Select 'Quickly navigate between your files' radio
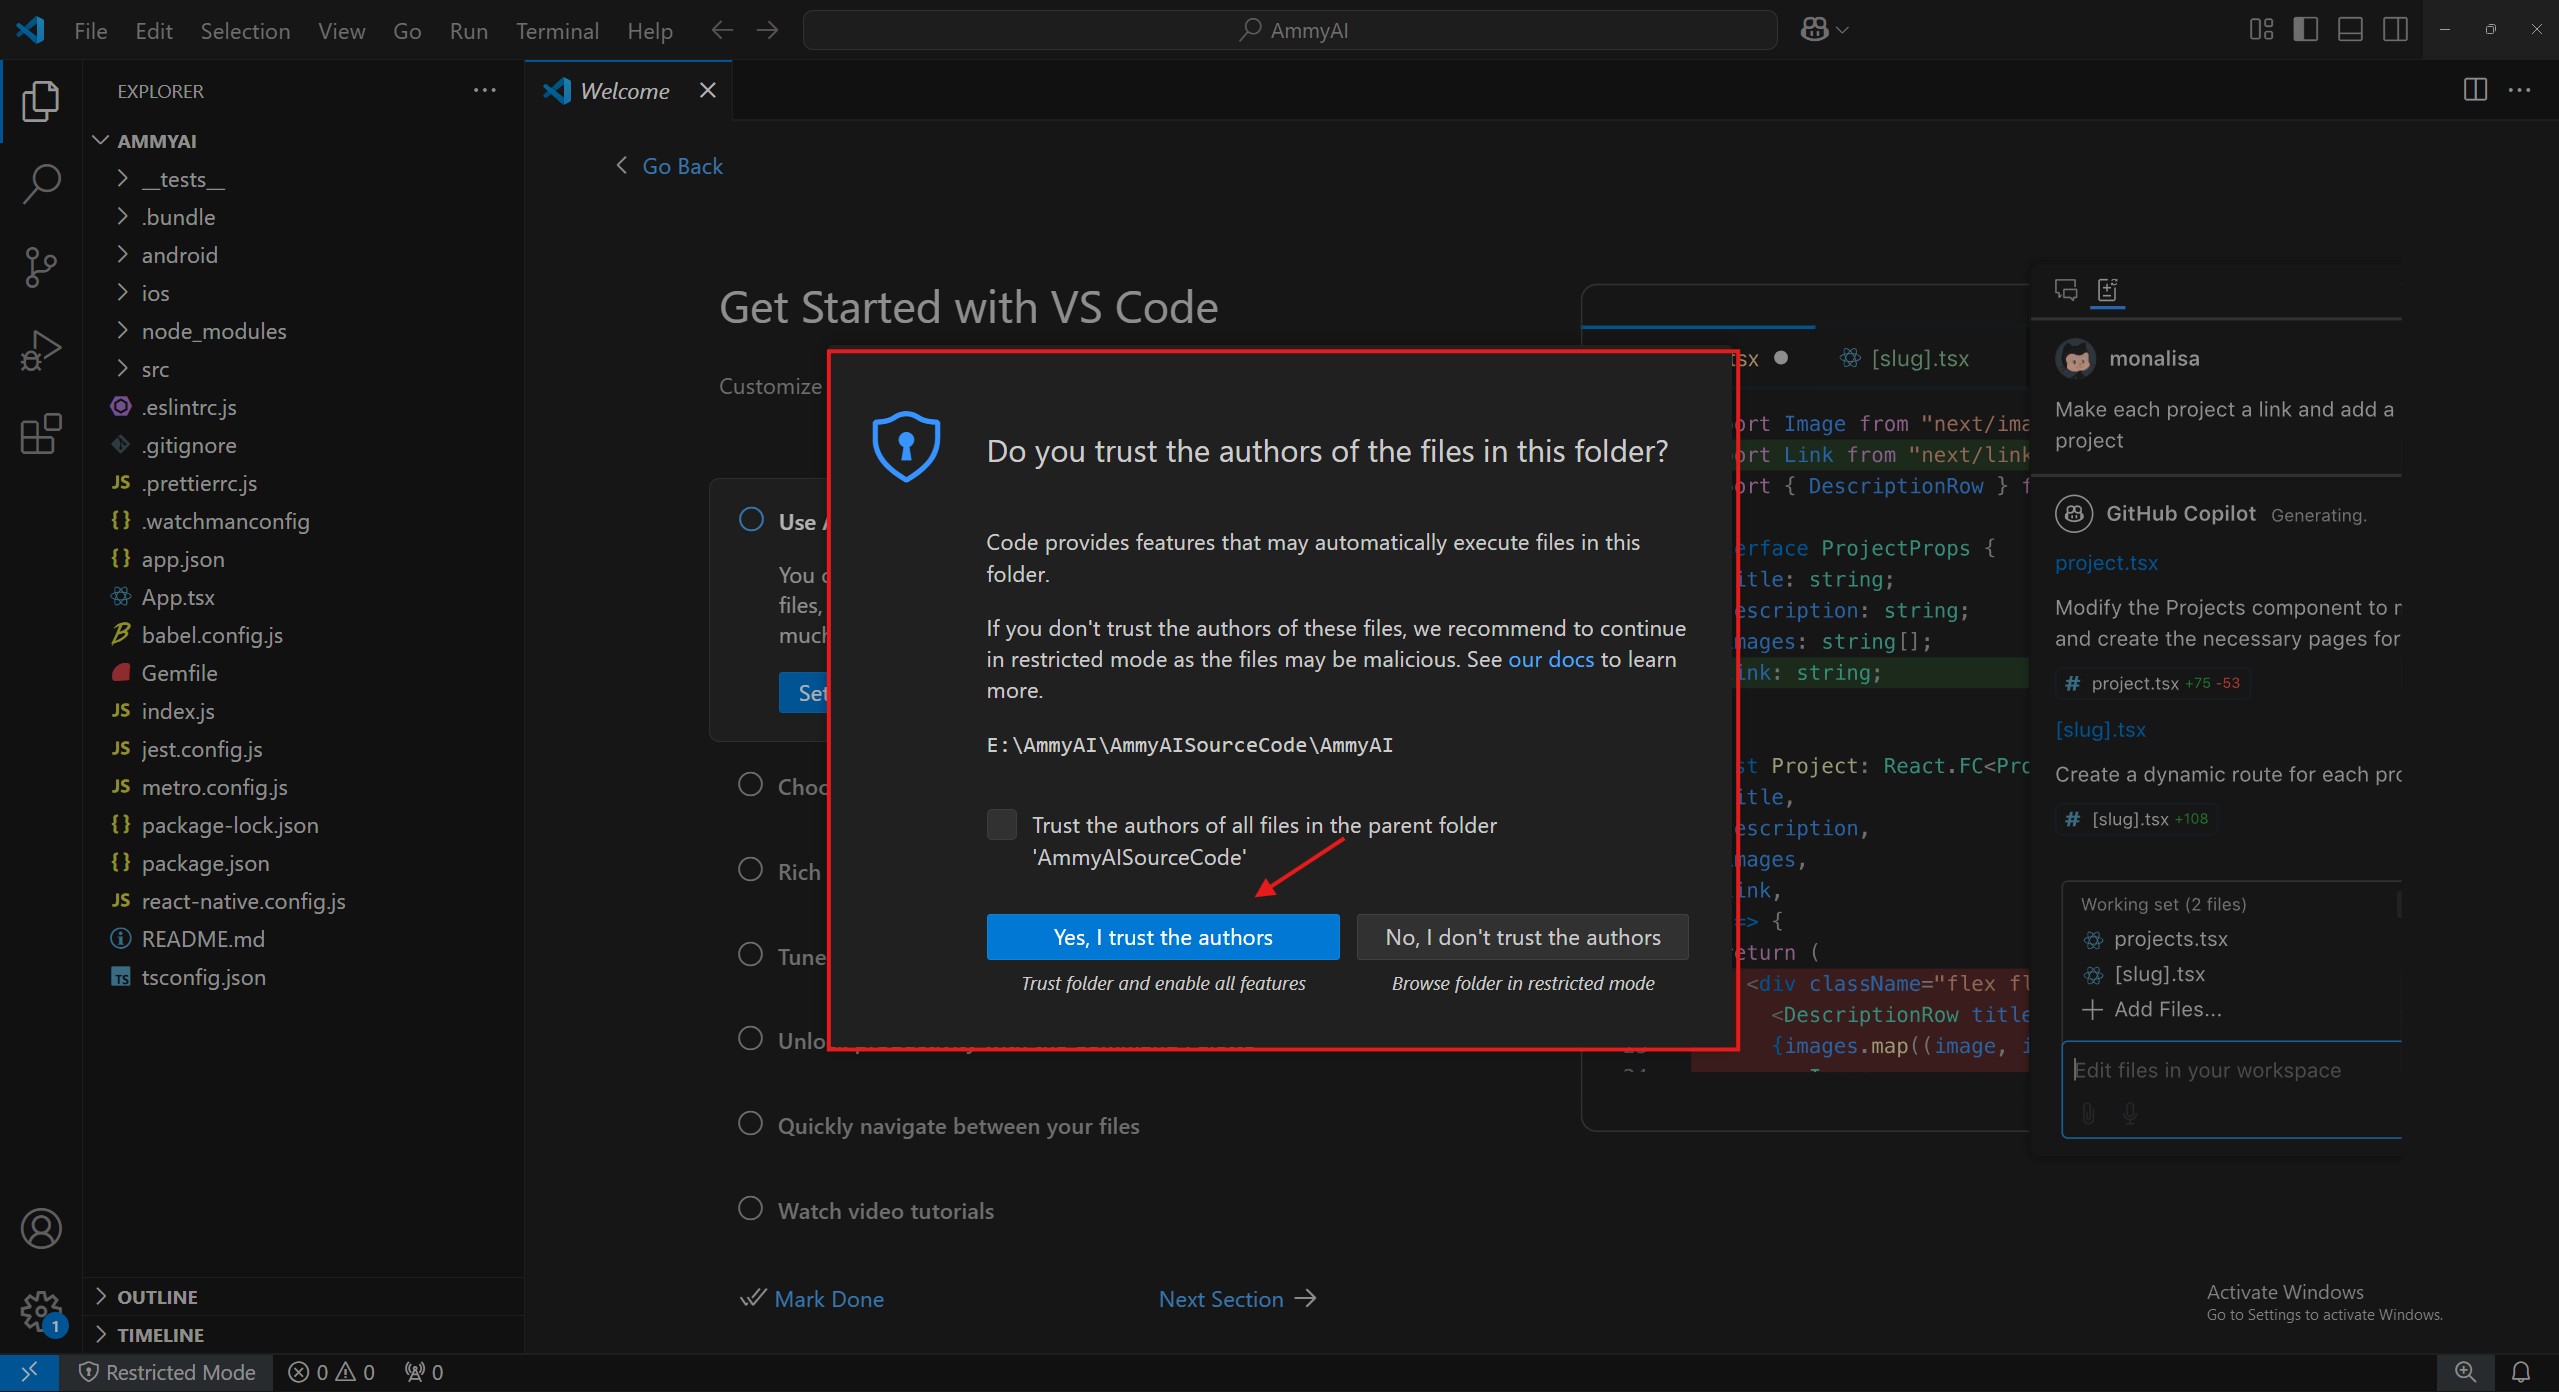This screenshot has width=2559, height=1392. pos(750,1124)
